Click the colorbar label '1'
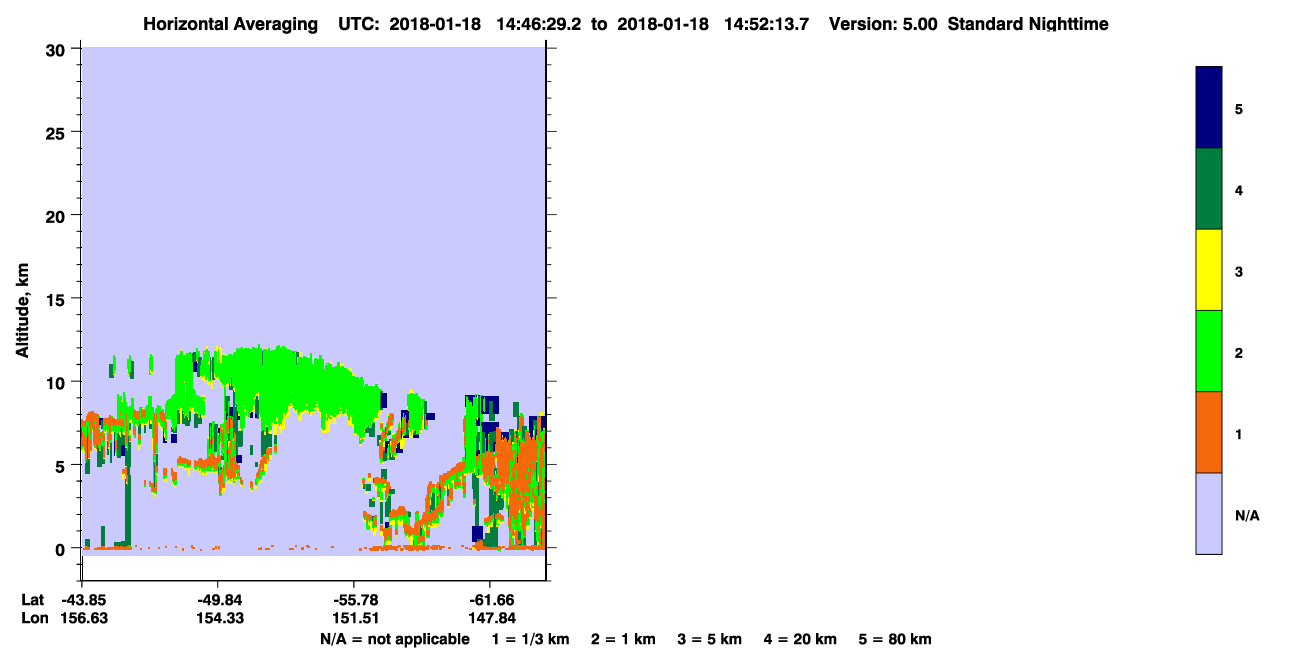The image size is (1300, 667). 1239,434
